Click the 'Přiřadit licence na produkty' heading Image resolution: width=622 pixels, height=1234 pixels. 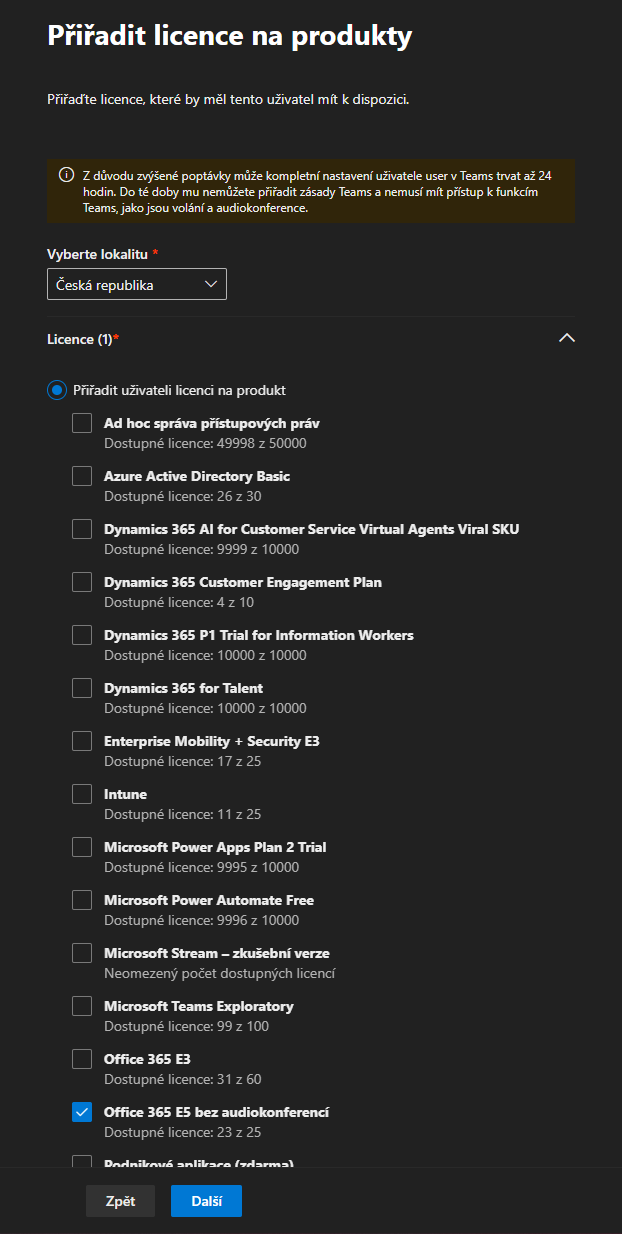230,37
